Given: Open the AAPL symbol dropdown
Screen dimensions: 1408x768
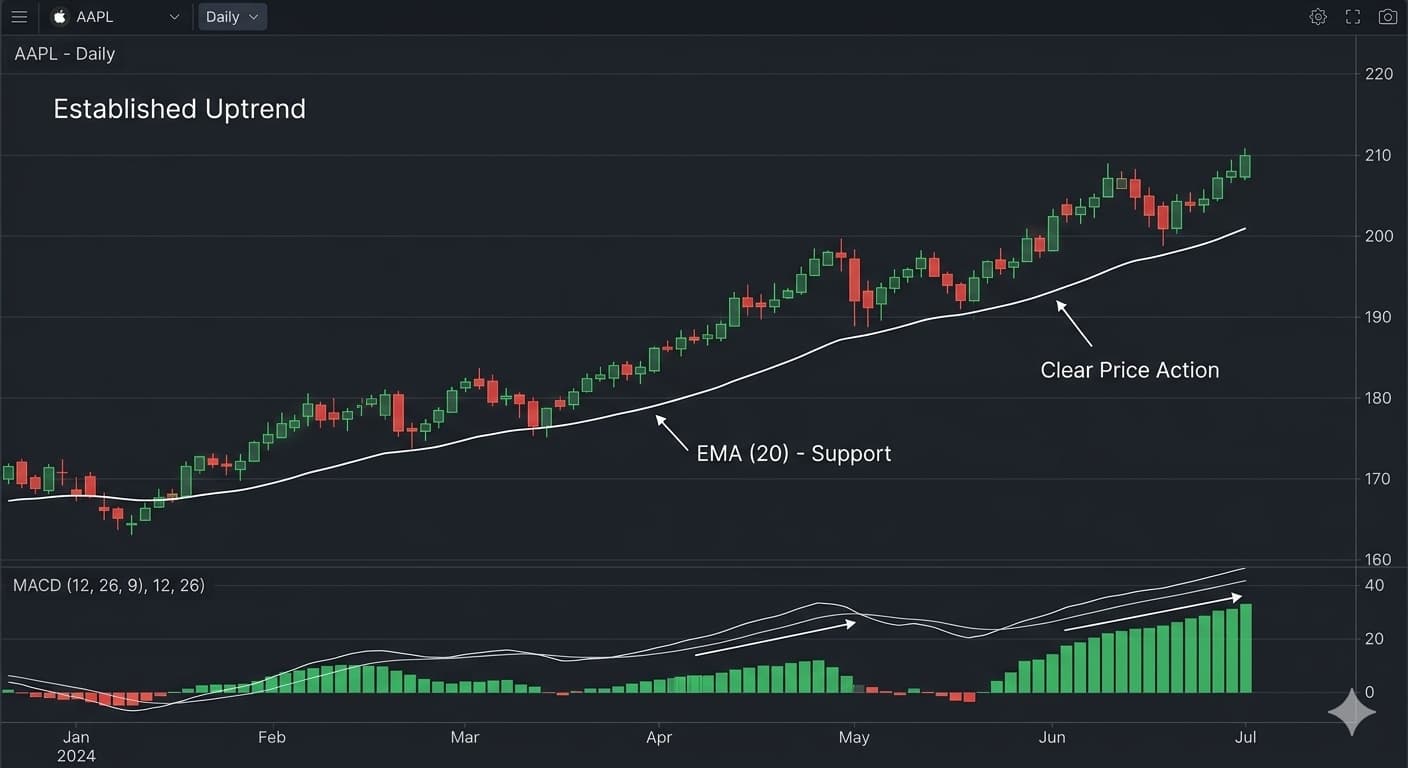Looking at the screenshot, I should point(118,17).
